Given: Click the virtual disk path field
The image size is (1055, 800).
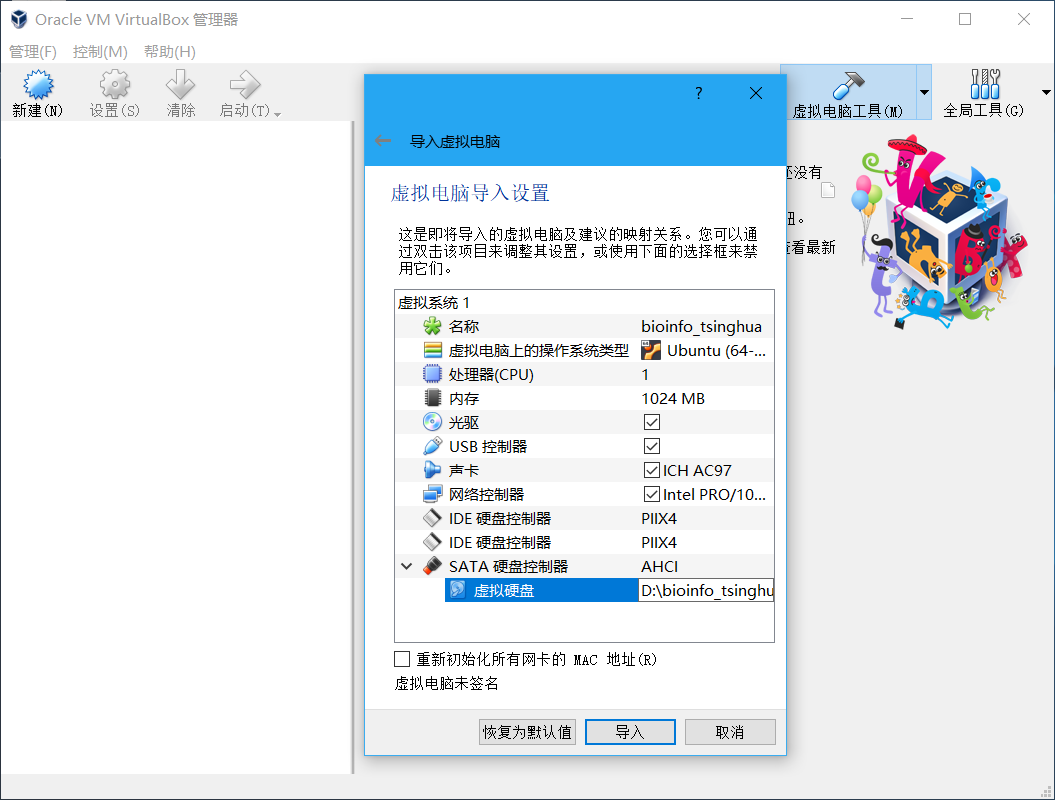Looking at the screenshot, I should pos(705,591).
